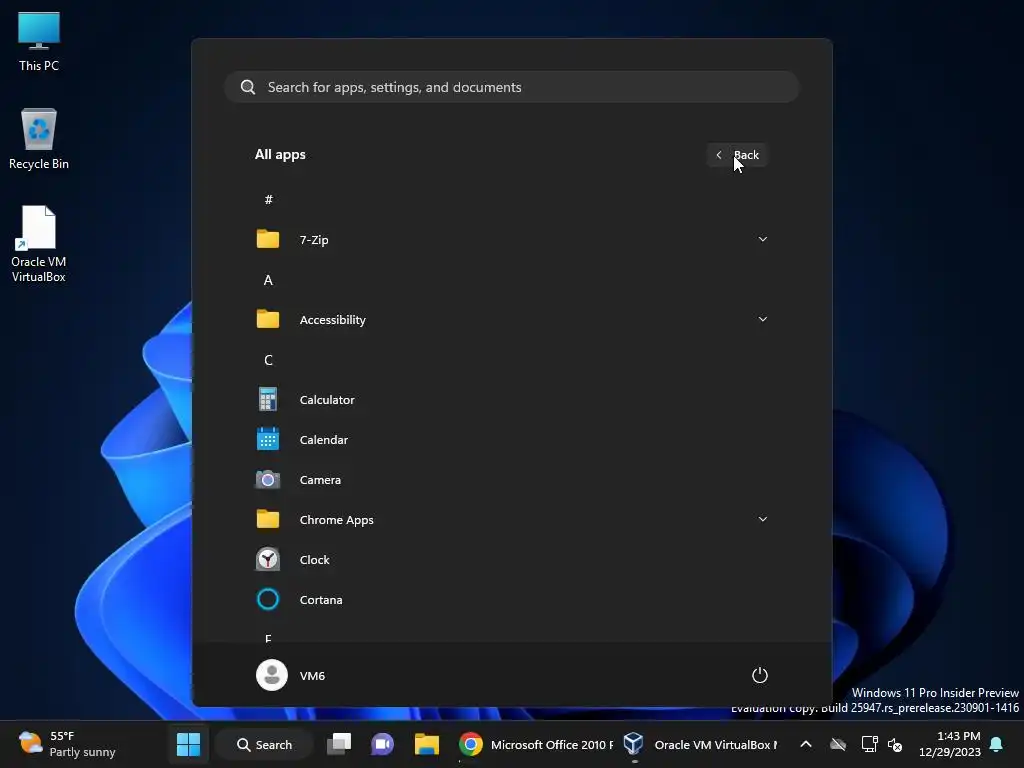Open the Teams Chat taskbar icon

click(x=383, y=744)
